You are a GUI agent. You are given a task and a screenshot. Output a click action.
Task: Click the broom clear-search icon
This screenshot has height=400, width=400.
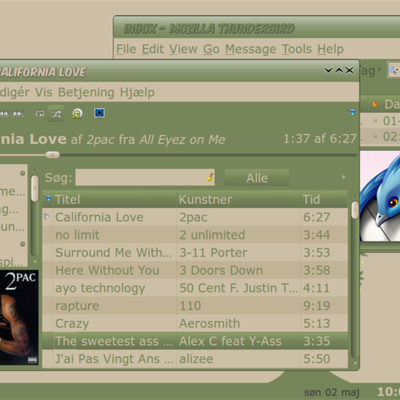coord(209,177)
